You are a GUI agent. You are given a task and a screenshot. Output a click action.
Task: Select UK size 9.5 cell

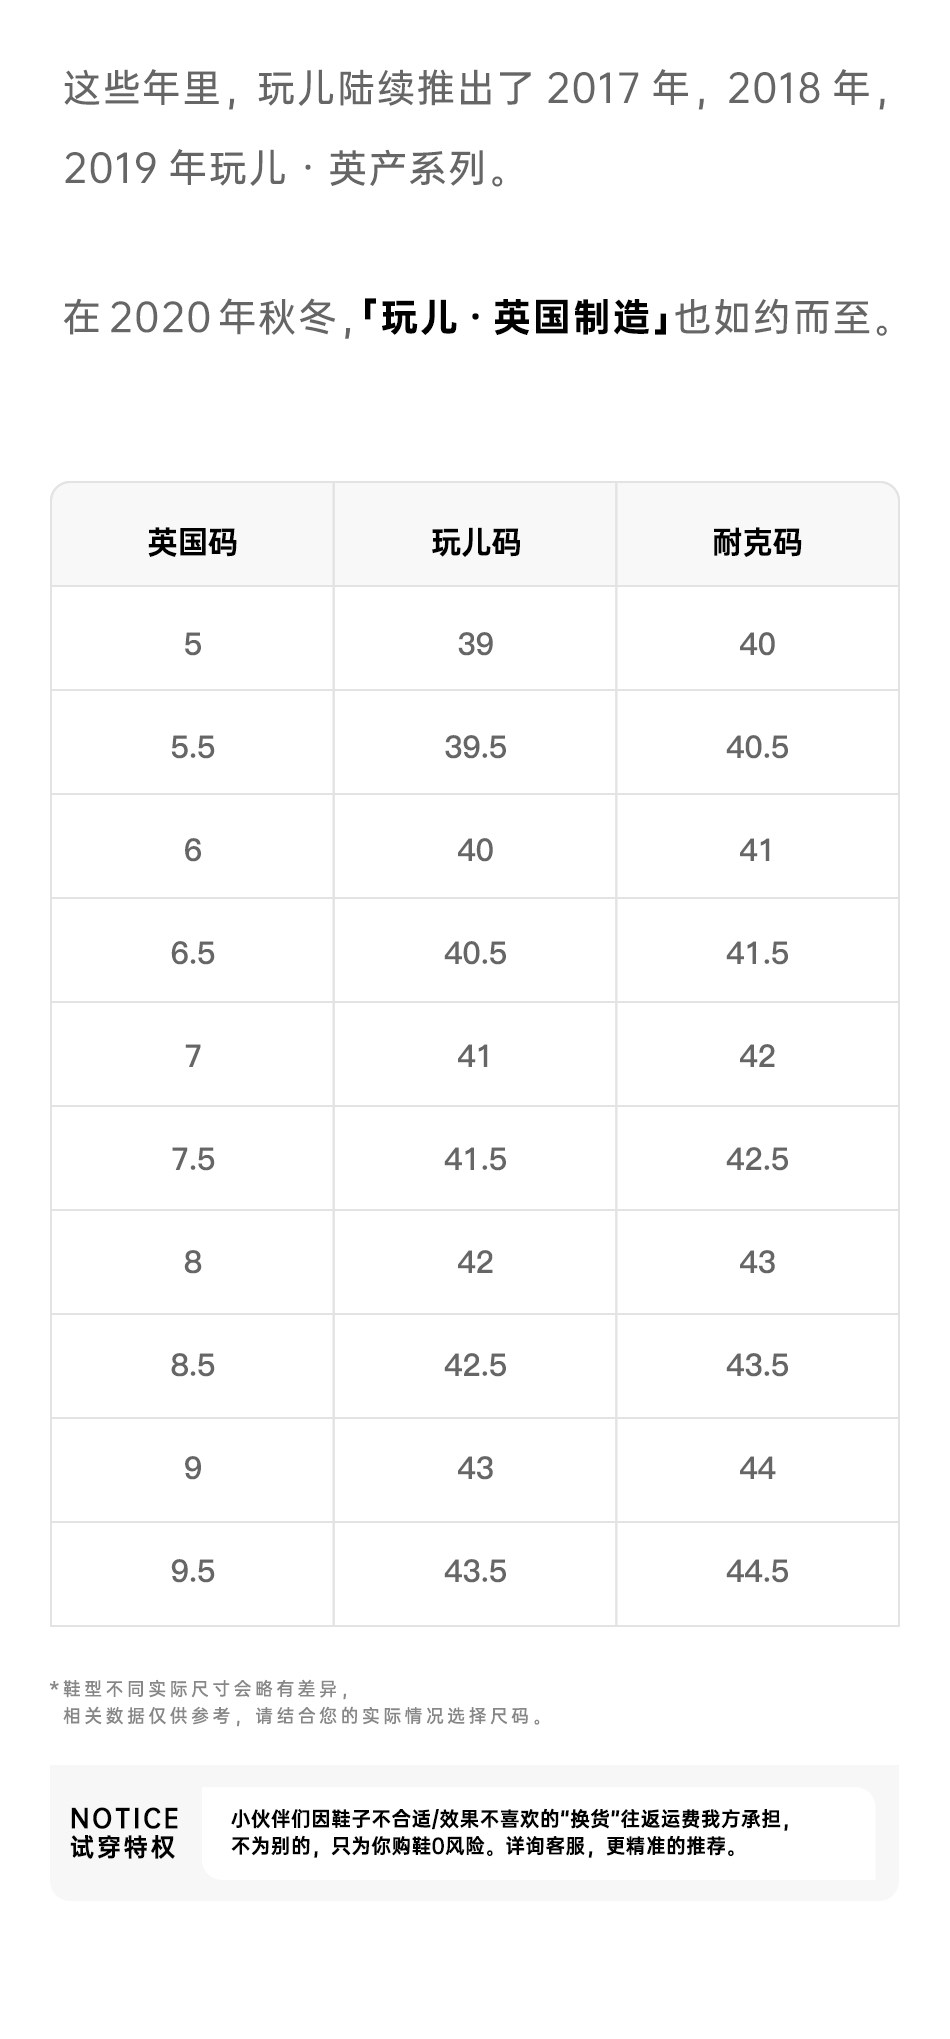pyautogui.click(x=192, y=1571)
